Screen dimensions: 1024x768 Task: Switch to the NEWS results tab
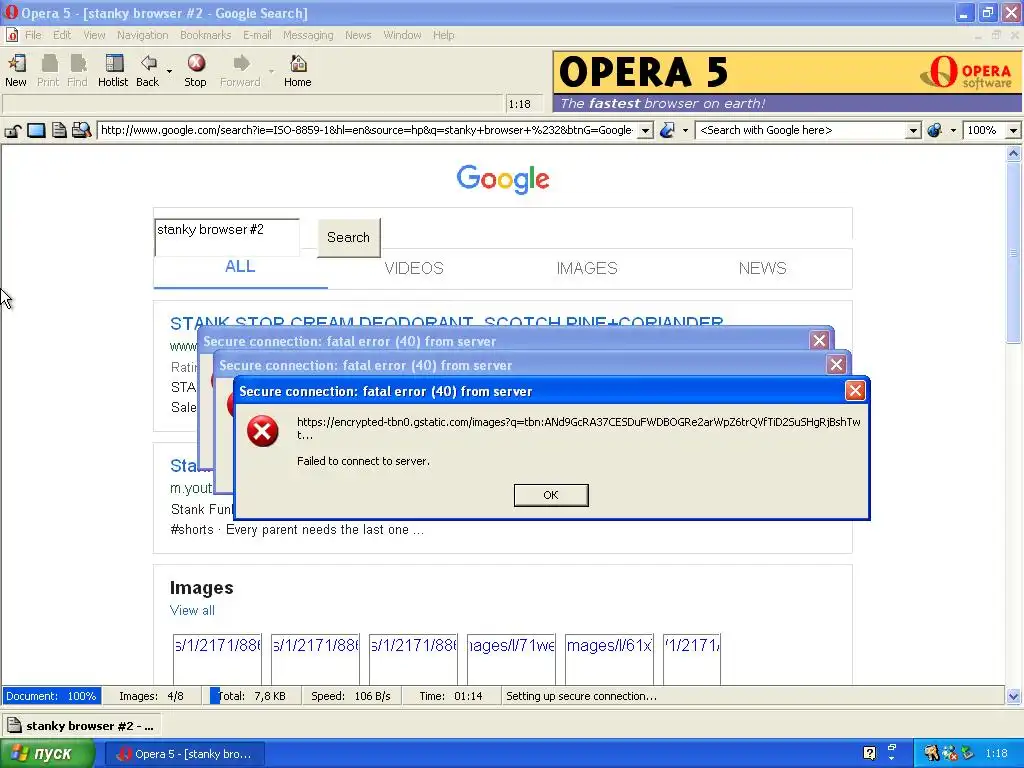(763, 268)
